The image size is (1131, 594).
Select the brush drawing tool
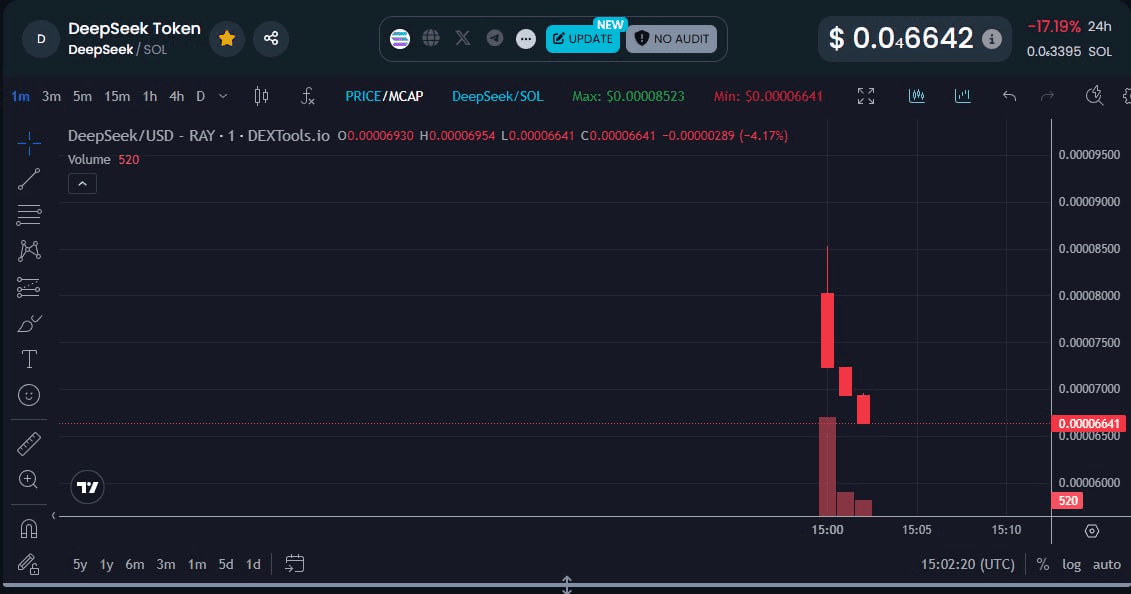click(x=29, y=324)
